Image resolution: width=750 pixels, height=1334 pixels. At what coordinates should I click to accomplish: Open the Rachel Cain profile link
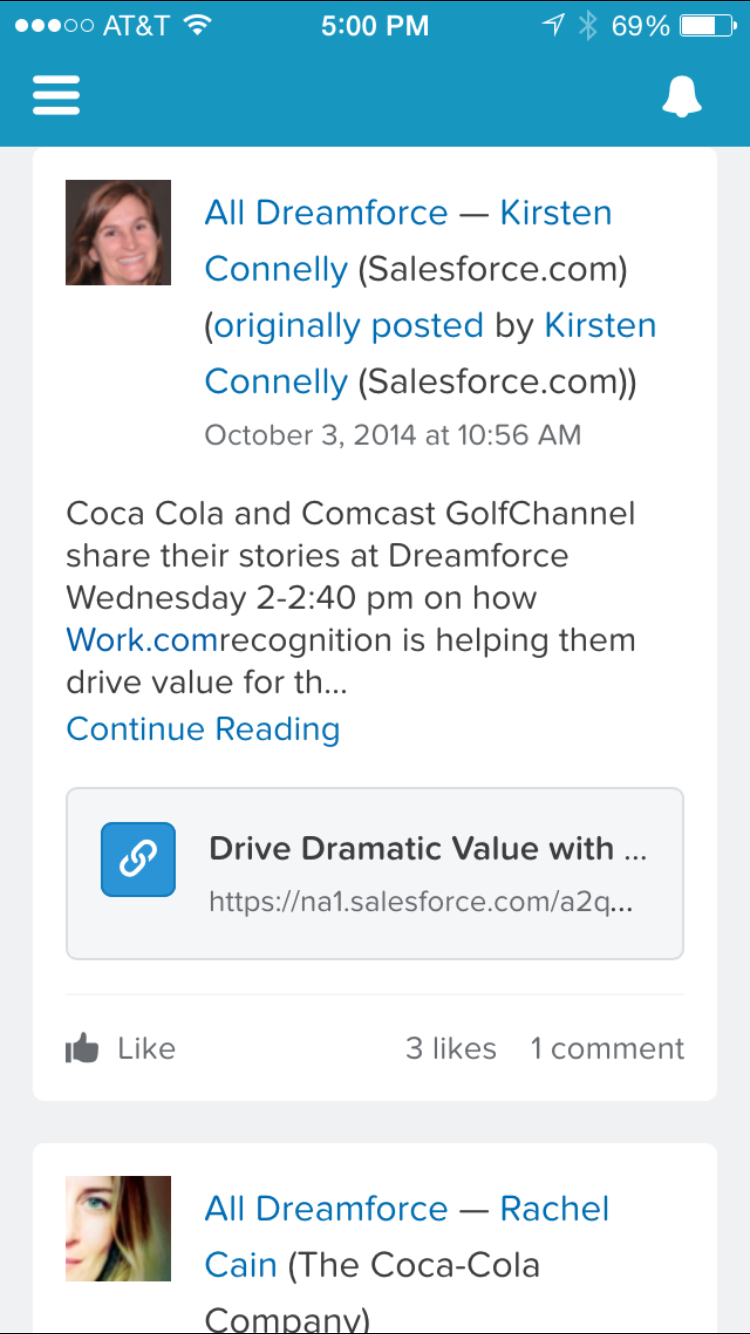[x=554, y=1209]
